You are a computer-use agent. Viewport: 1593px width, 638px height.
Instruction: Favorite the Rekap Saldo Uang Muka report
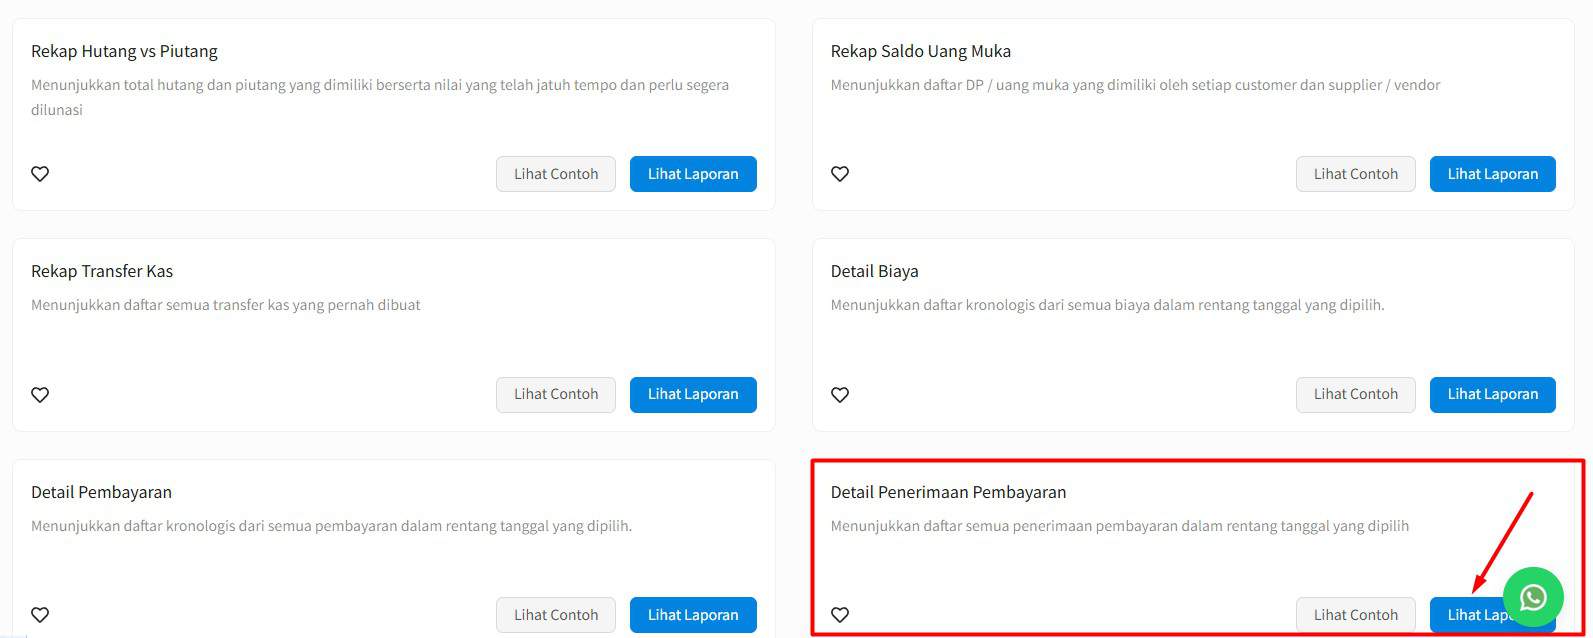tap(840, 174)
